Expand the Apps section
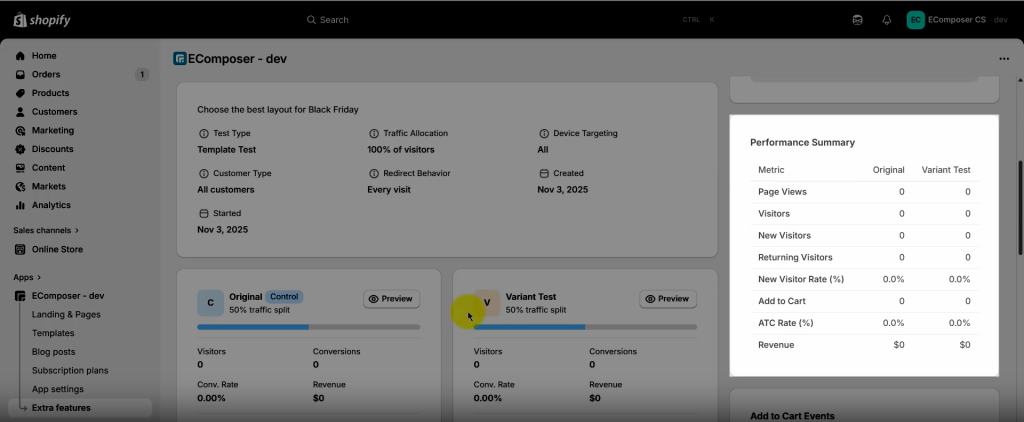The image size is (1024, 422). click(28, 277)
